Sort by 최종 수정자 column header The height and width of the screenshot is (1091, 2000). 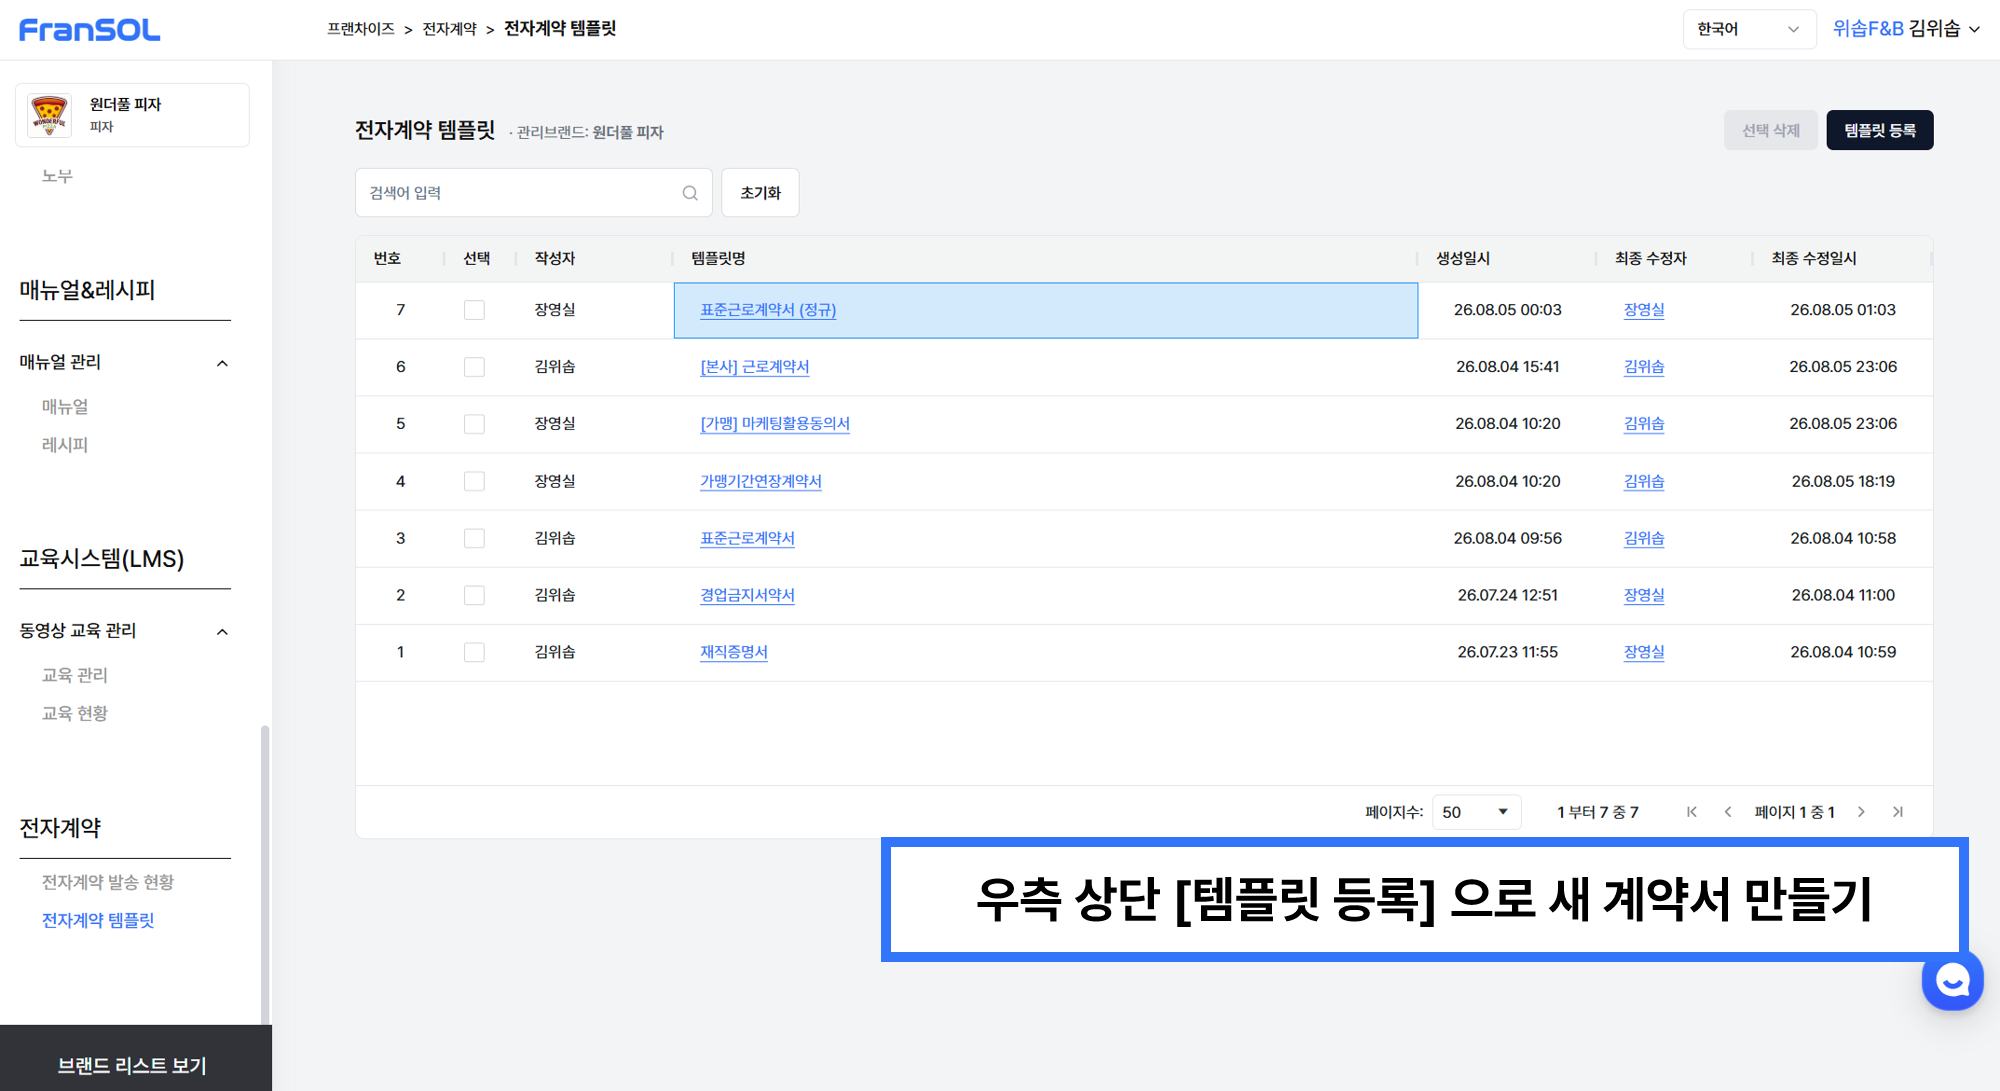tap(1651, 258)
